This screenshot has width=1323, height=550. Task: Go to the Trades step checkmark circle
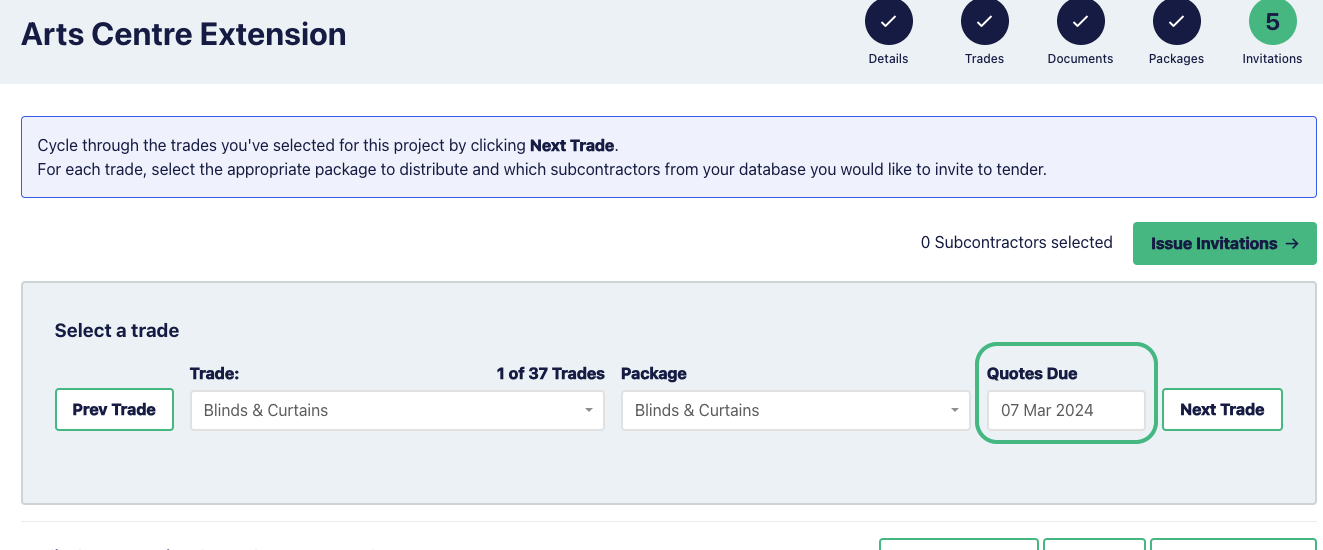(x=985, y=22)
